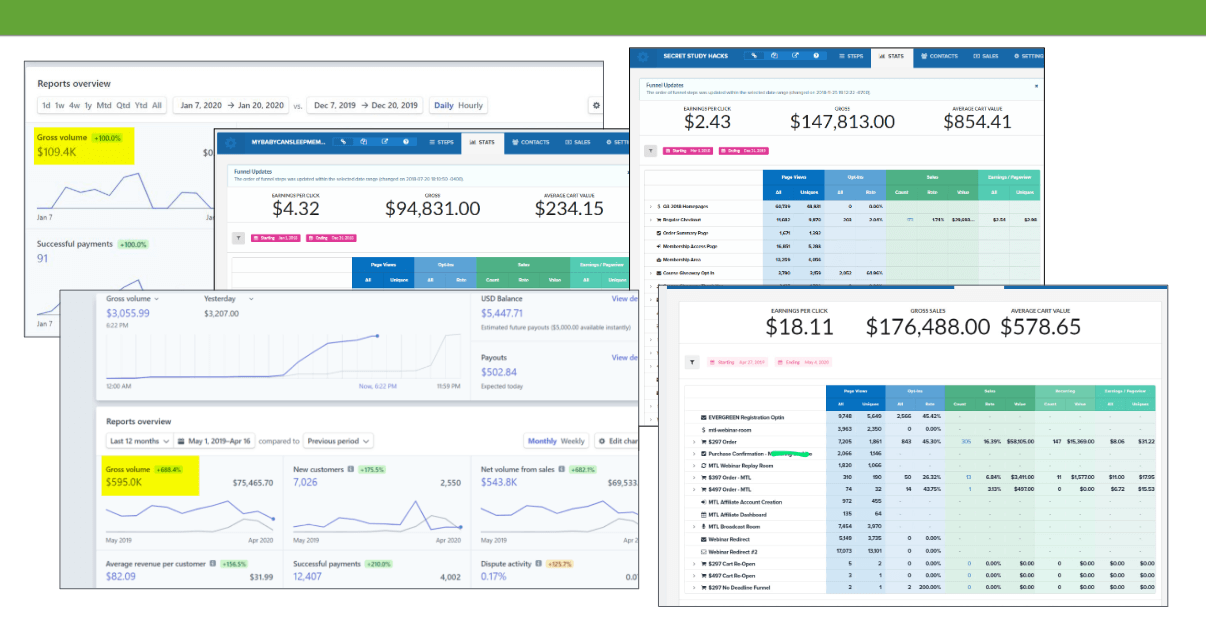Click the filter icon in Secret Study Hacks stats
Viewport: 1206px width, 619px height.
[x=651, y=151]
